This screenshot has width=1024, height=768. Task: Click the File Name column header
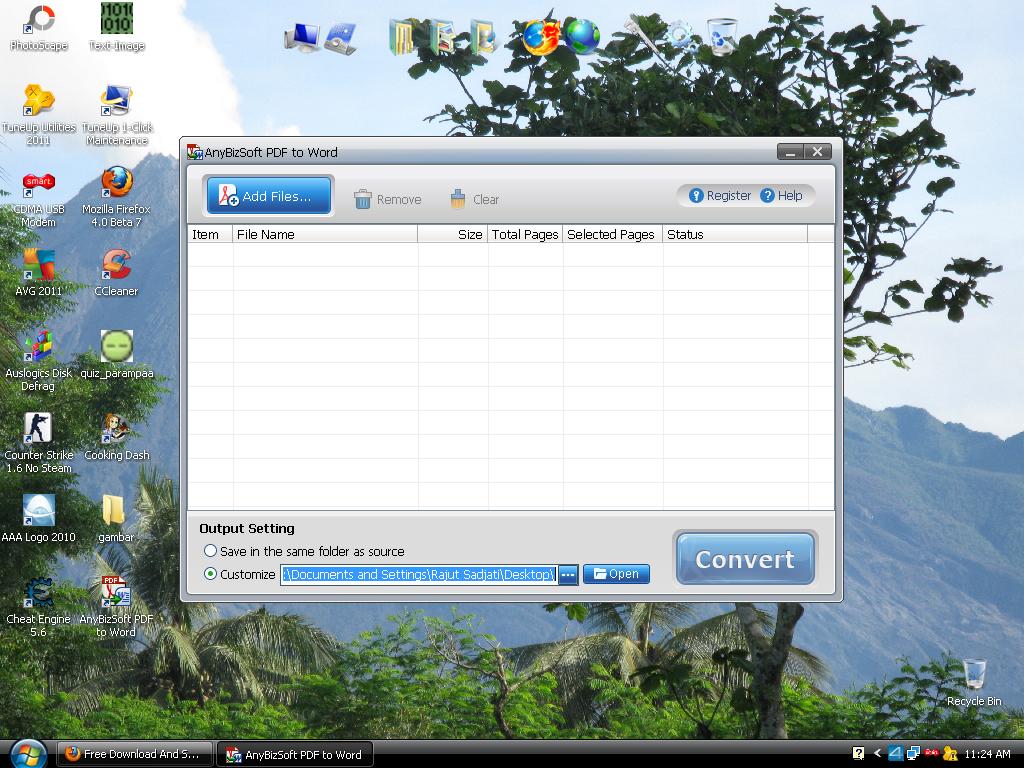[325, 234]
